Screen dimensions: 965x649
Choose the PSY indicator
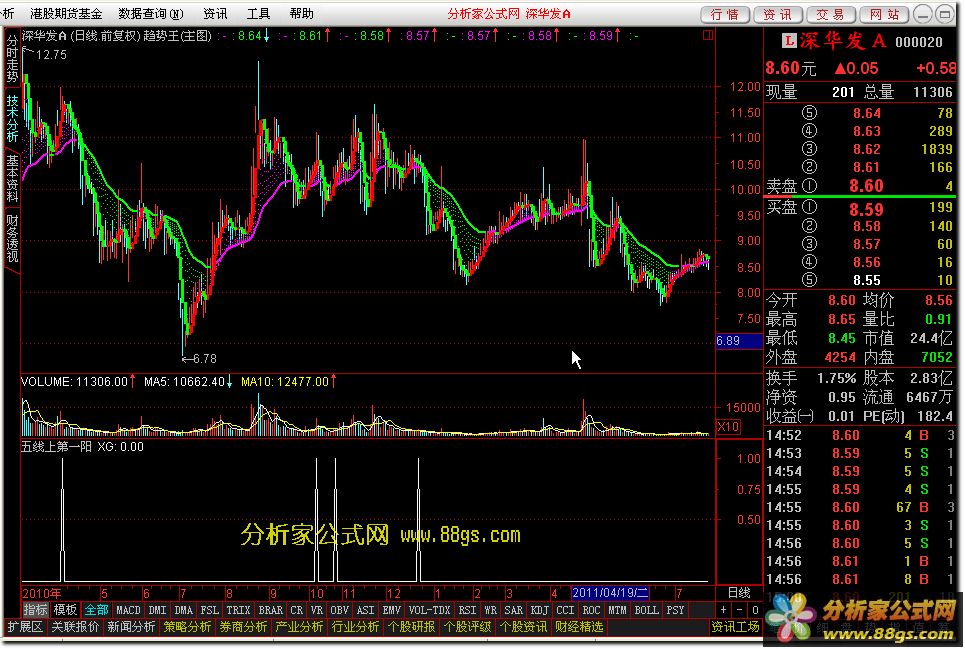click(675, 610)
